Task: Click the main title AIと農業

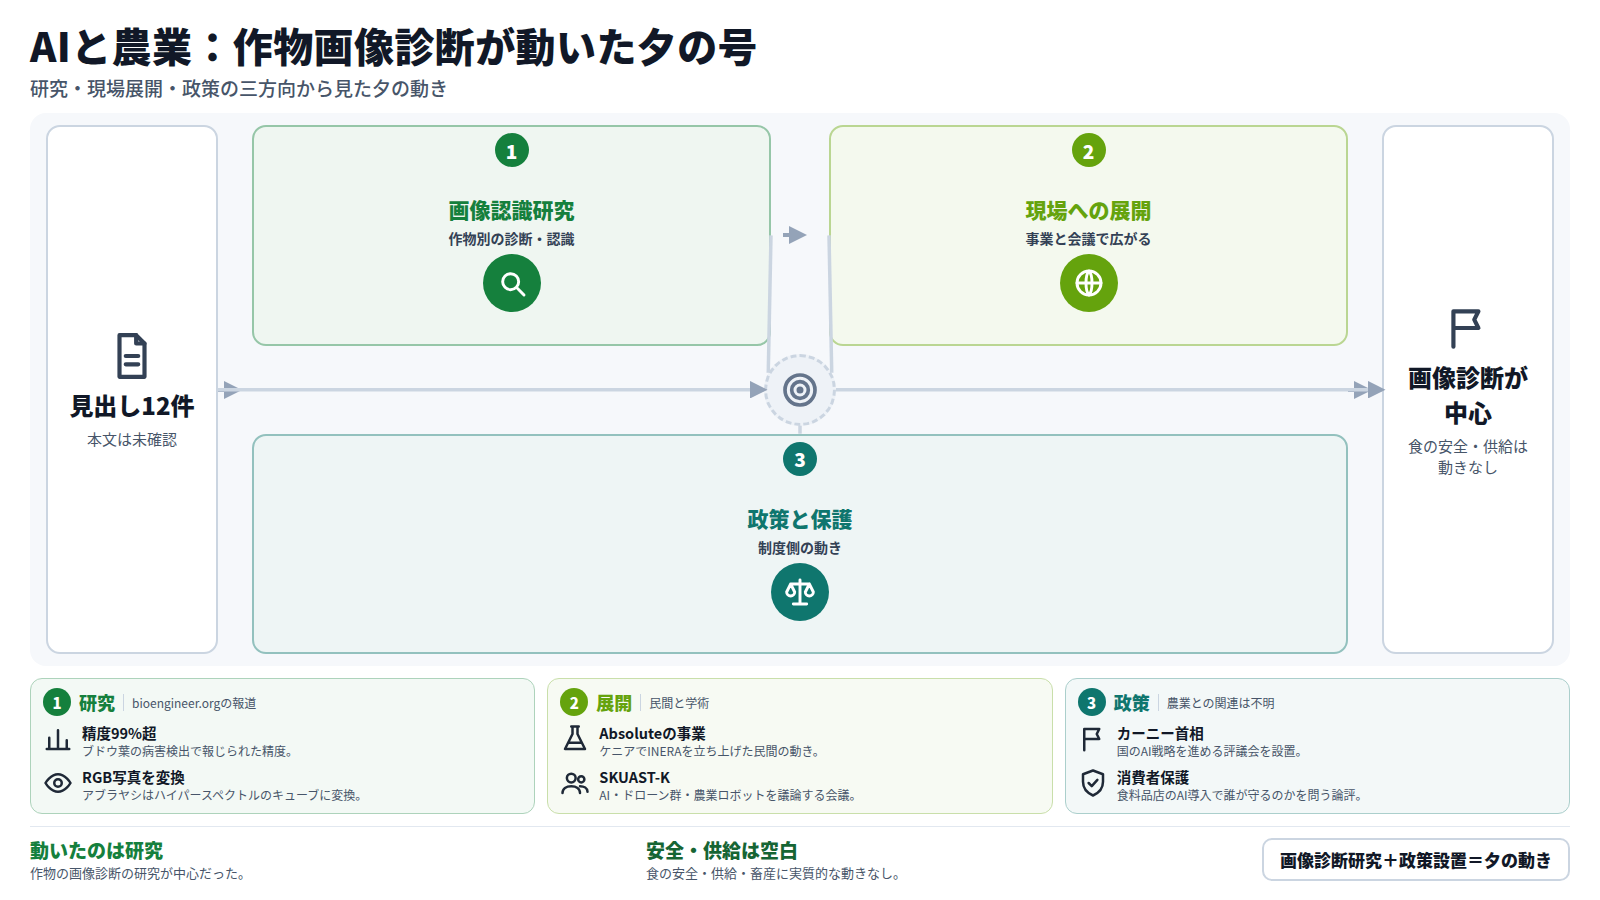Action: (392, 47)
